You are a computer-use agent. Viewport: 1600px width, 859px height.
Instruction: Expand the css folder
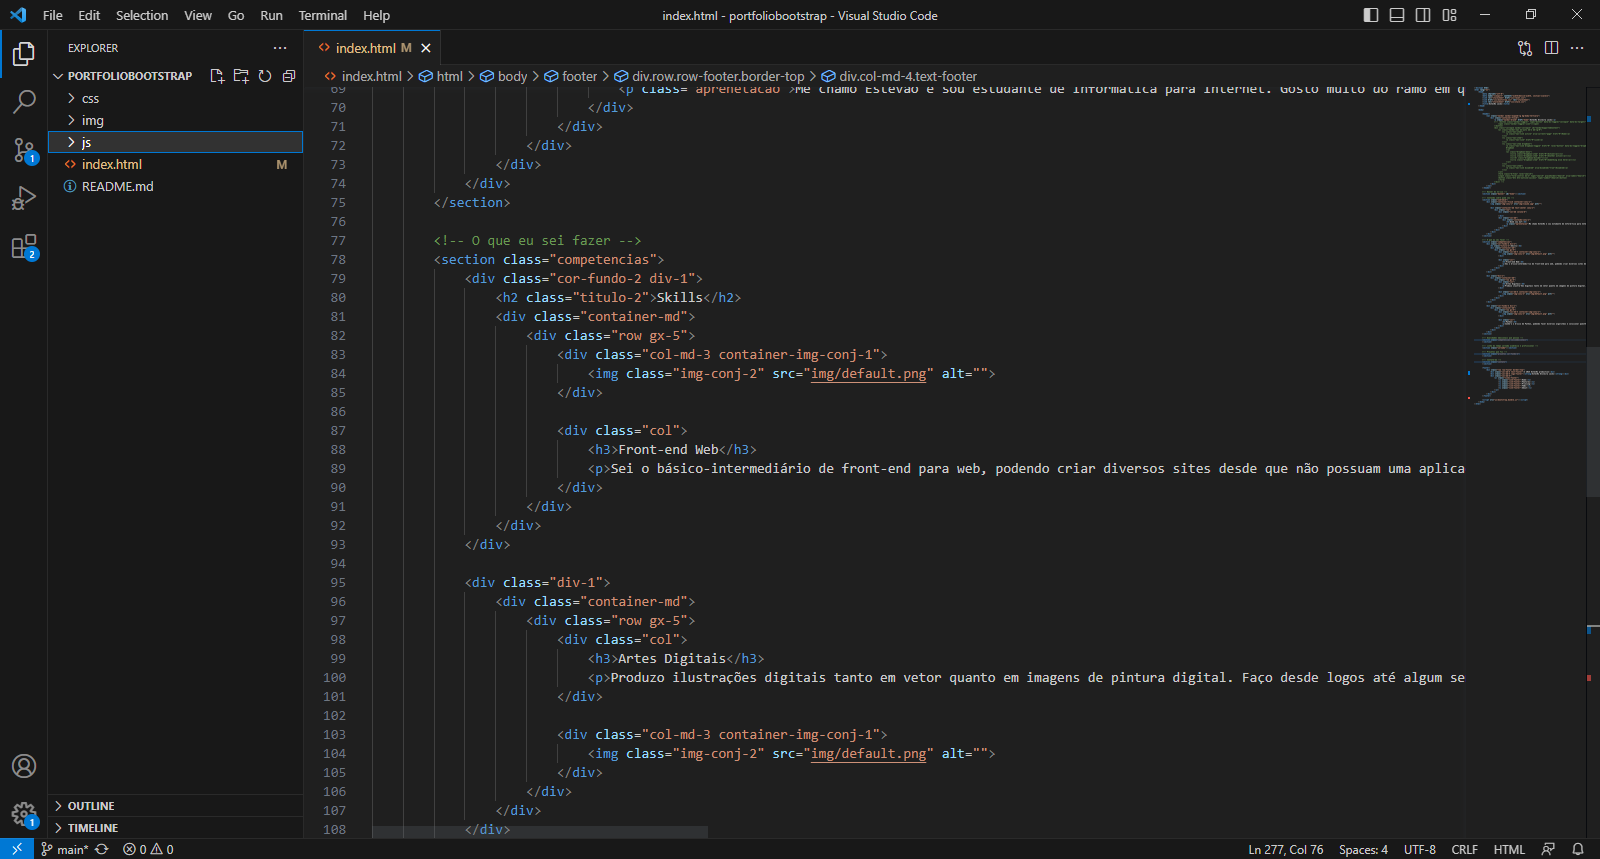(x=90, y=98)
